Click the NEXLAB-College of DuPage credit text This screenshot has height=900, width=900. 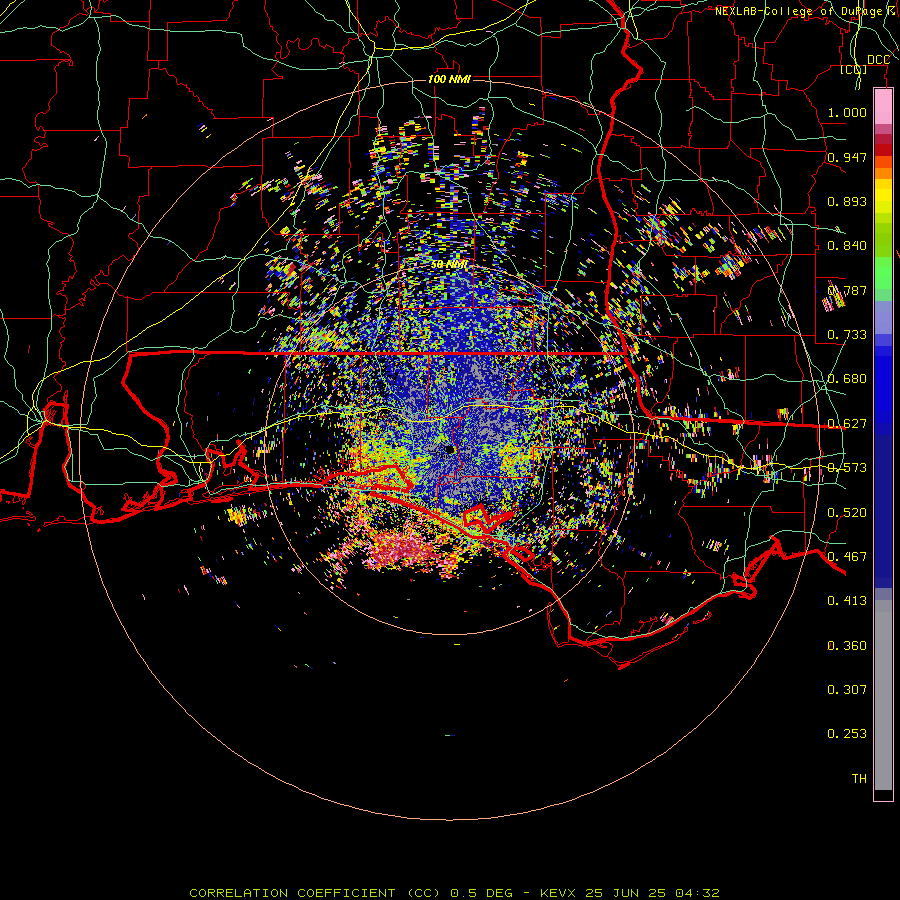click(806, 11)
